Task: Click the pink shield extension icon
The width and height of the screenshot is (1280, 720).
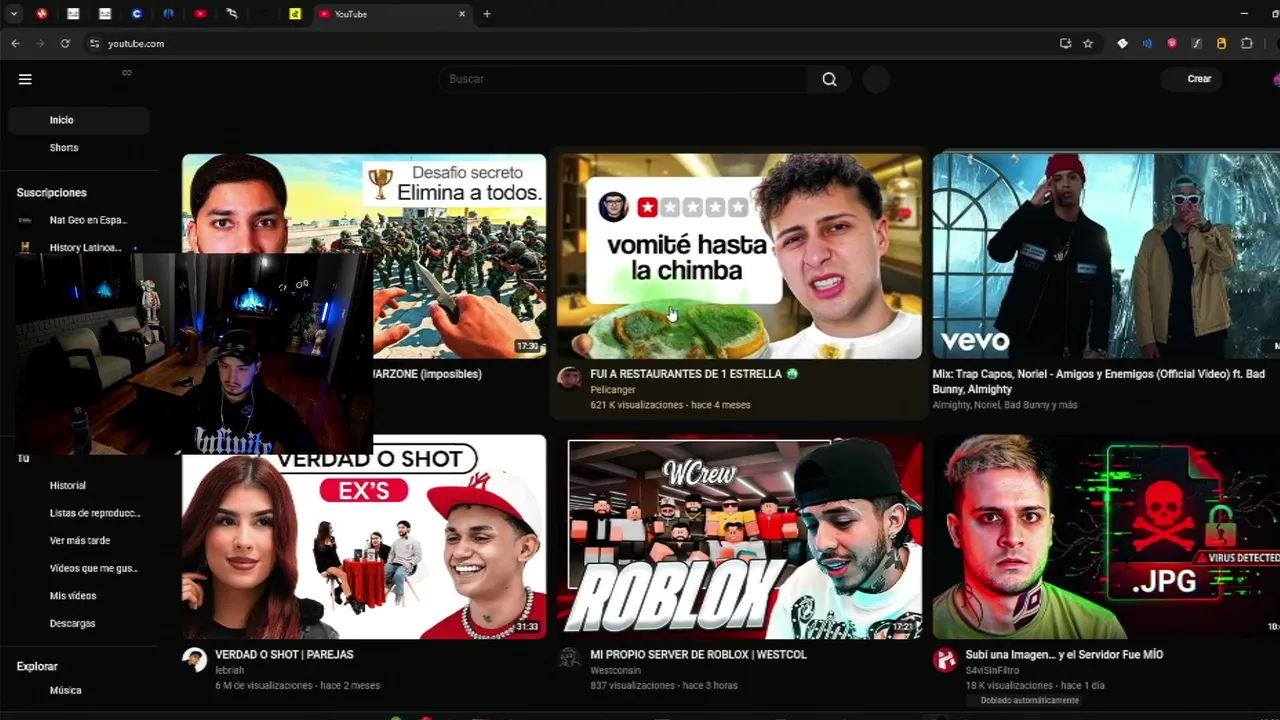Action: [1172, 44]
